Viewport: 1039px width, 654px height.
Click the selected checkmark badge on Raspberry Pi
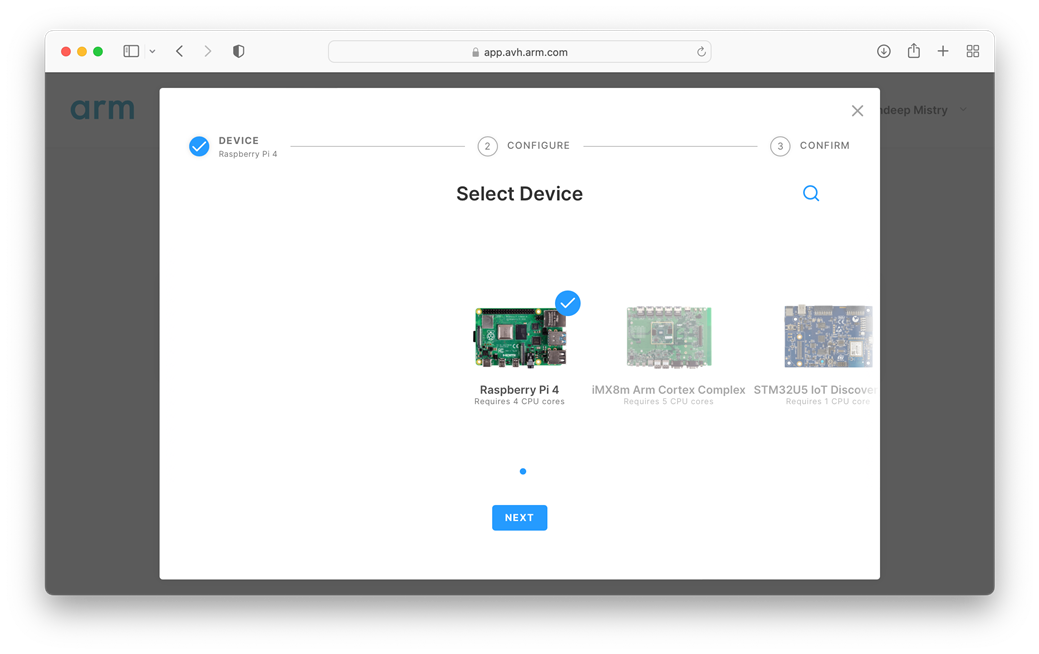(568, 303)
